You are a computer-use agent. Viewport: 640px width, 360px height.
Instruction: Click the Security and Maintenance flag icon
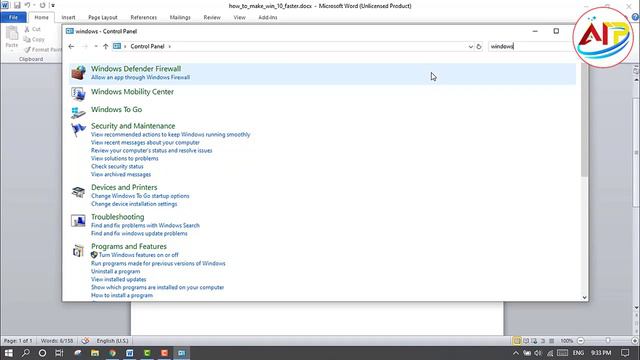(78, 130)
